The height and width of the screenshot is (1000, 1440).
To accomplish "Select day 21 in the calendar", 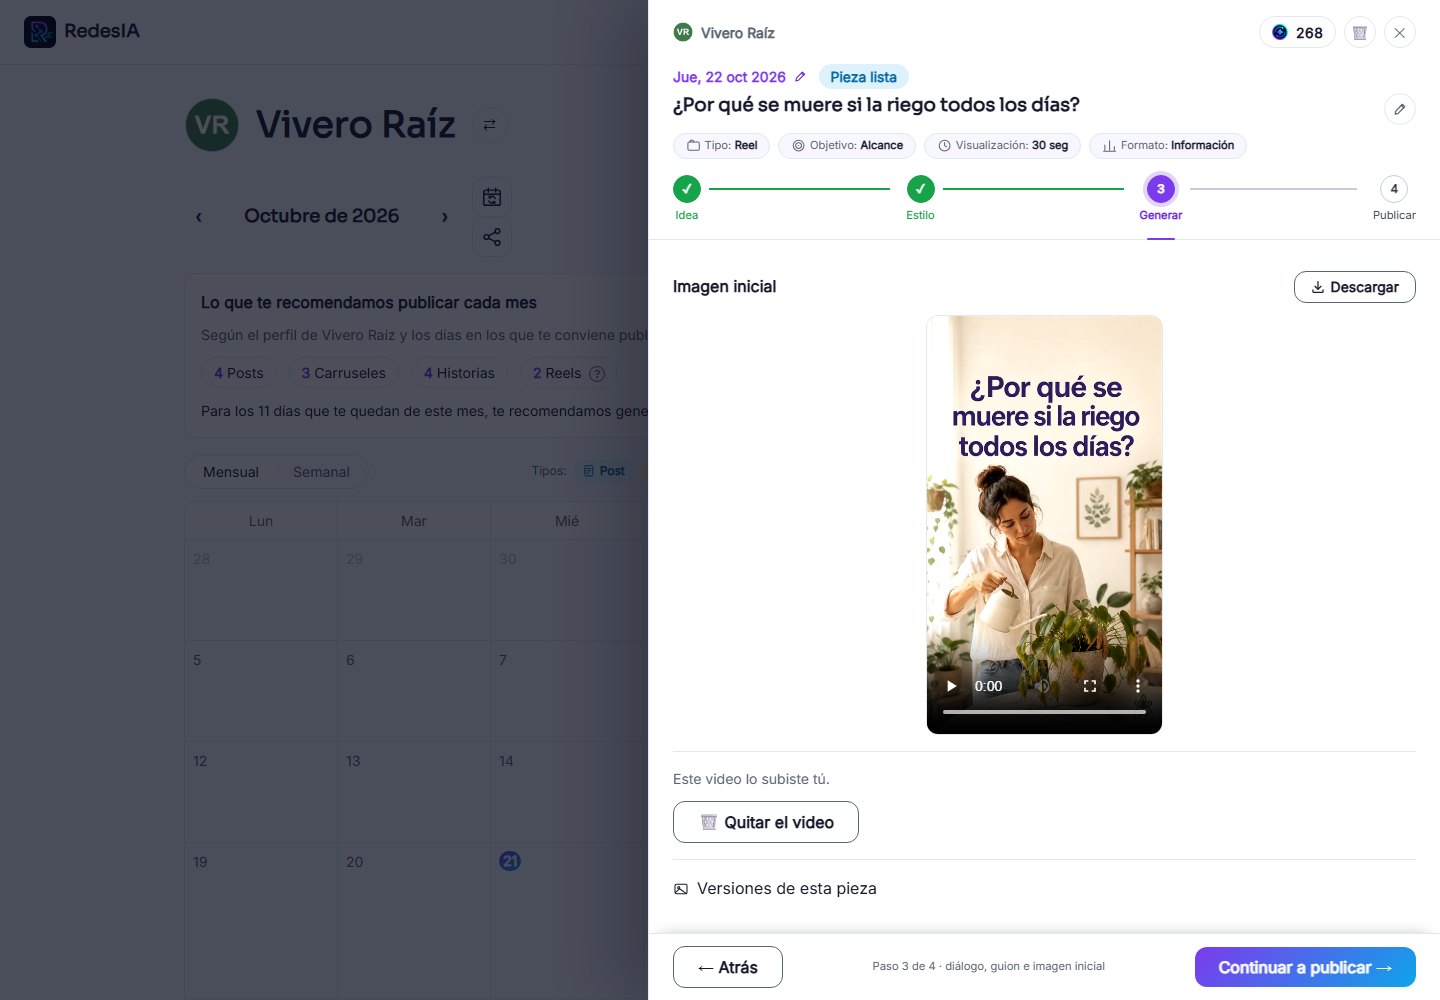I will (510, 861).
